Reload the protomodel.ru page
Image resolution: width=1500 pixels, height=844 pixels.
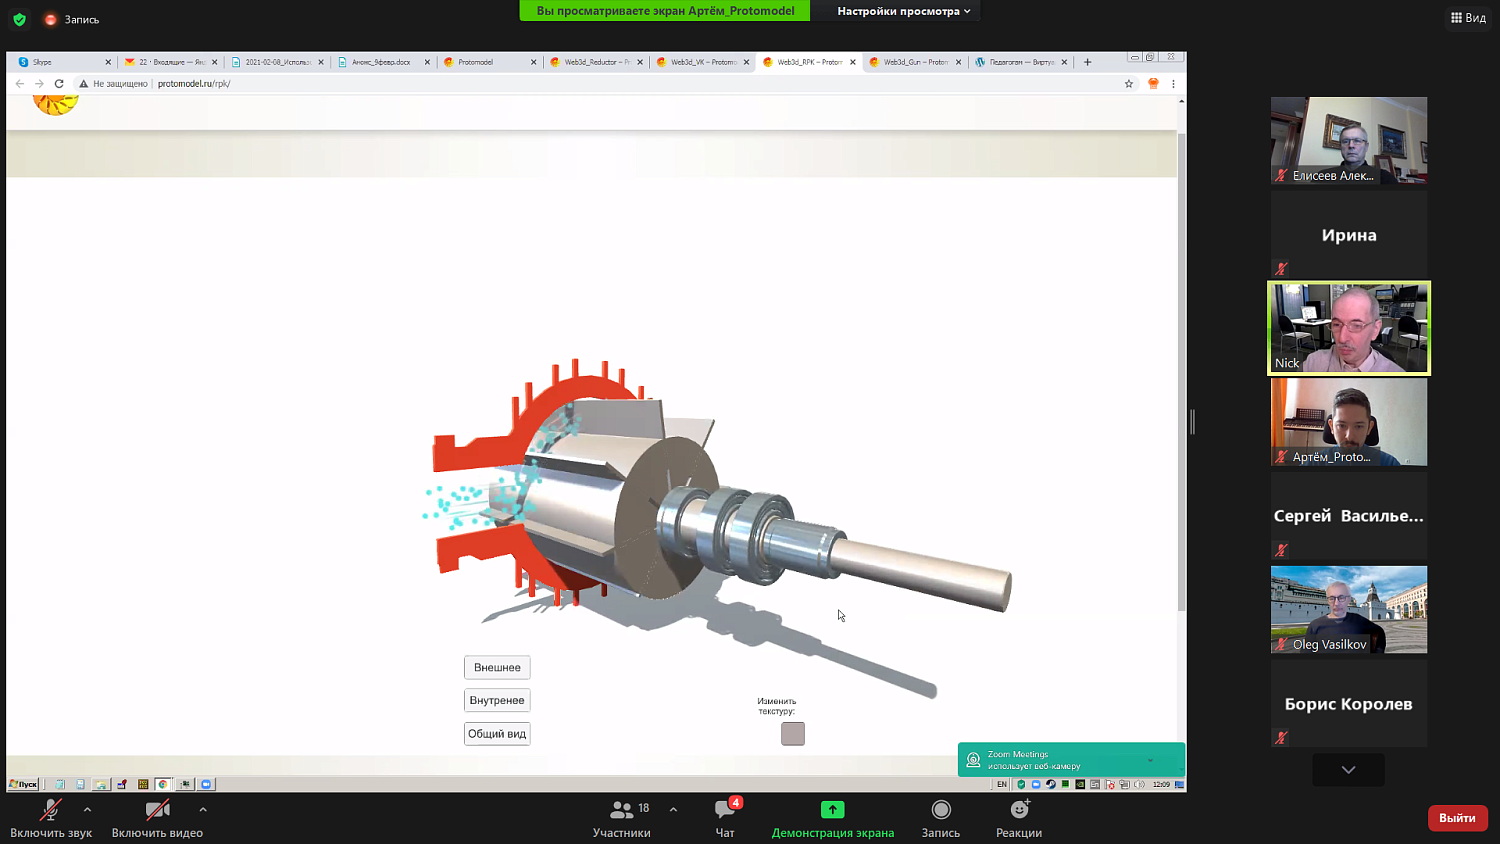pos(59,84)
